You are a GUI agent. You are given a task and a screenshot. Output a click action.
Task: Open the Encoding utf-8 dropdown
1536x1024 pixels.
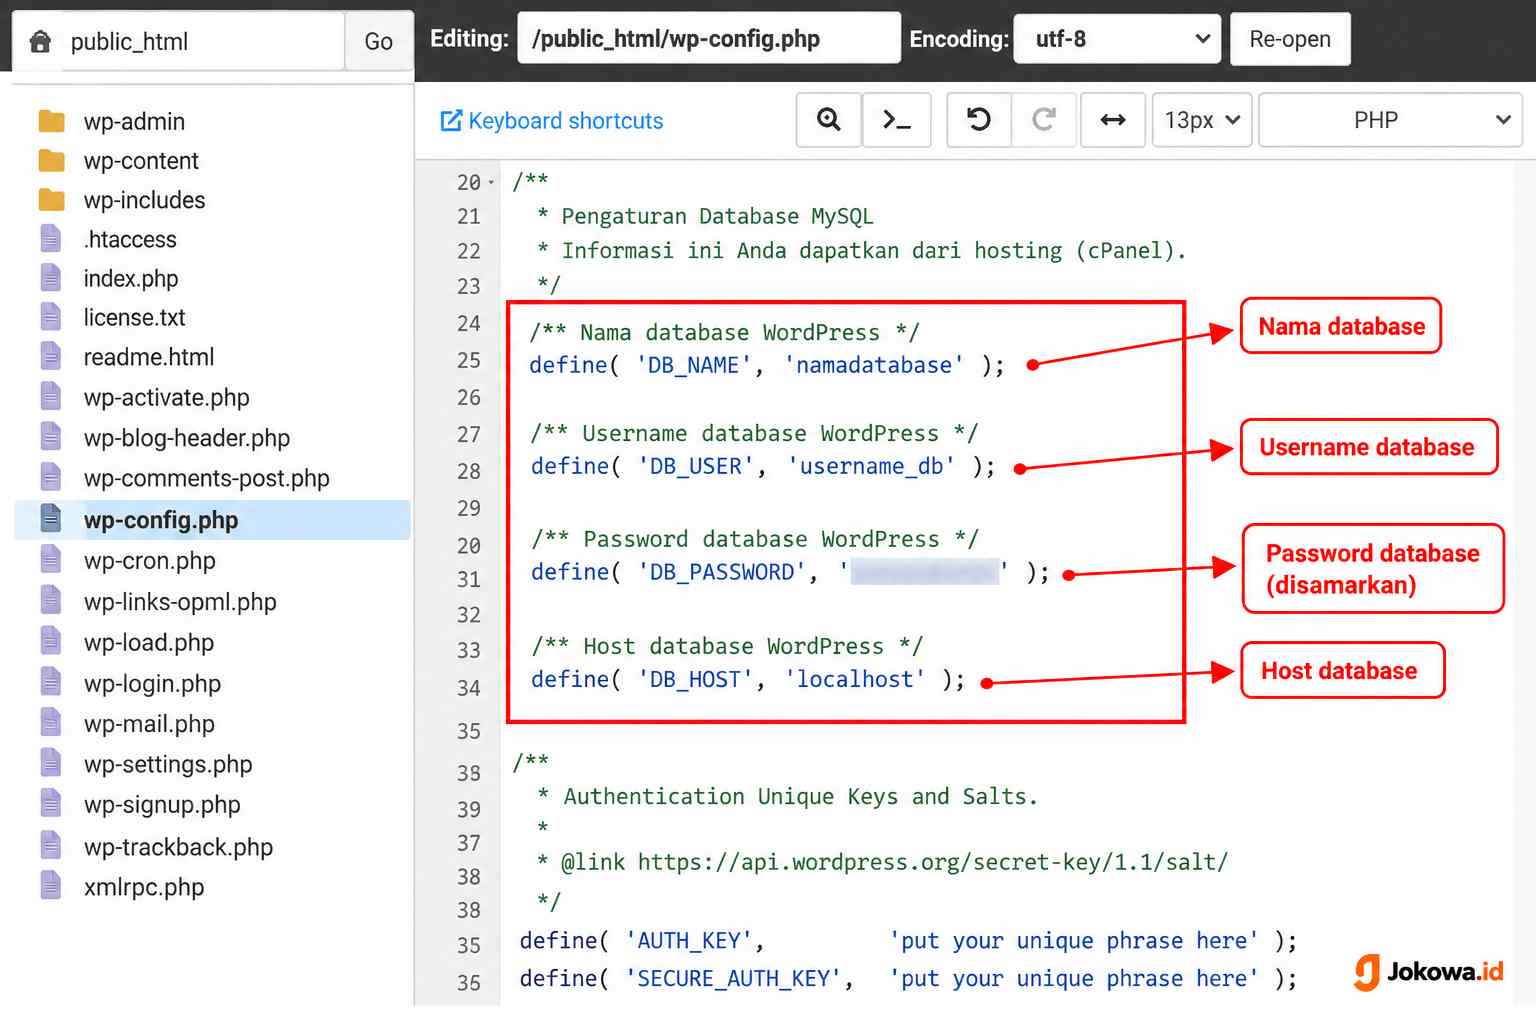pos(1117,39)
